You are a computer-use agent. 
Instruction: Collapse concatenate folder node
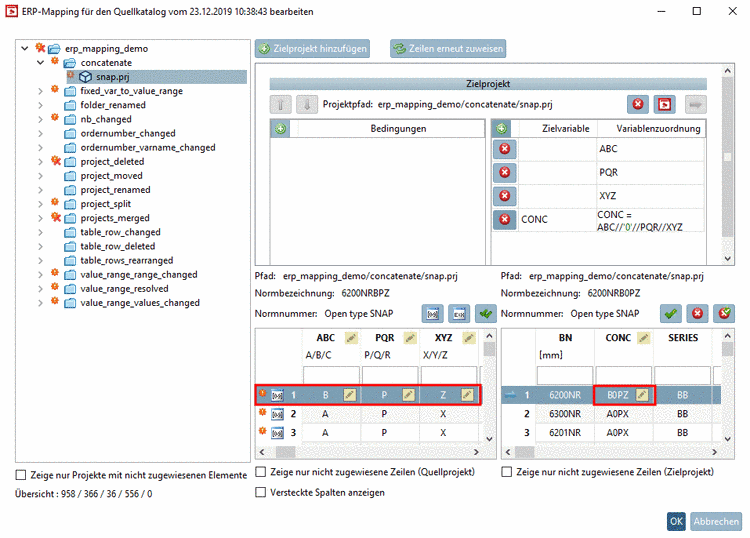click(x=40, y=62)
